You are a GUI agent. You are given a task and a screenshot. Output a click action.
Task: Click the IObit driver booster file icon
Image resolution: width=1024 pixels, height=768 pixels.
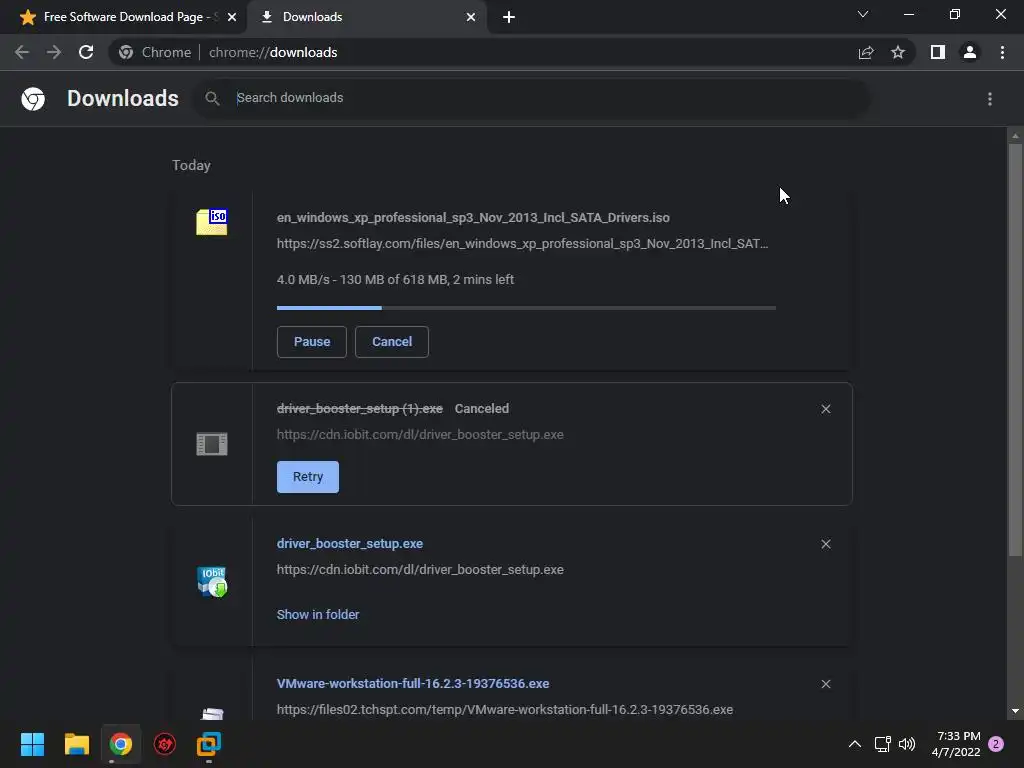tap(212, 581)
